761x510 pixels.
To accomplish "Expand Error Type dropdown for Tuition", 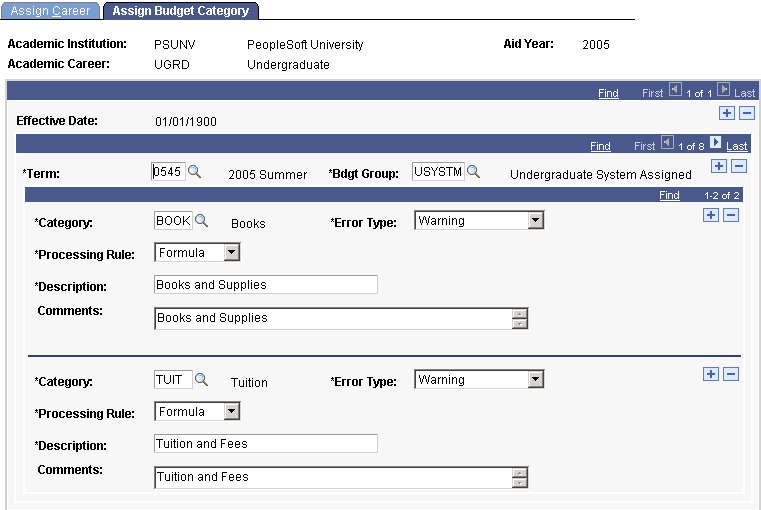I will point(535,379).
